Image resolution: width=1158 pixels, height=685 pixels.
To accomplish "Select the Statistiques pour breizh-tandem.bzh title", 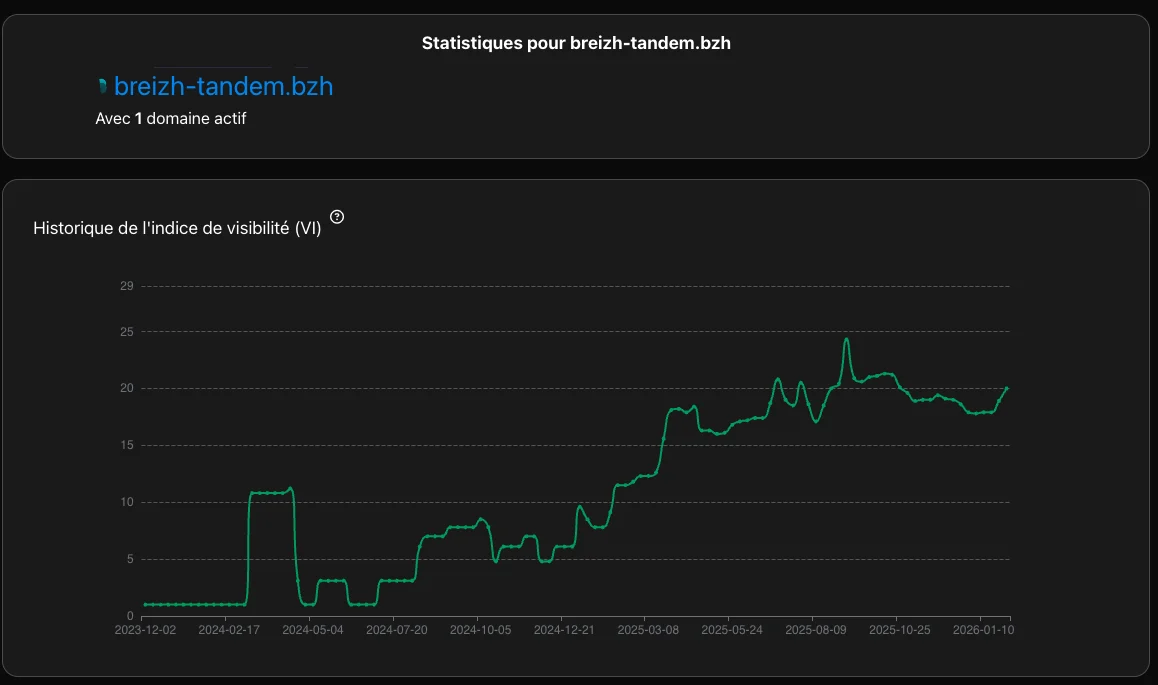I will tap(576, 43).
